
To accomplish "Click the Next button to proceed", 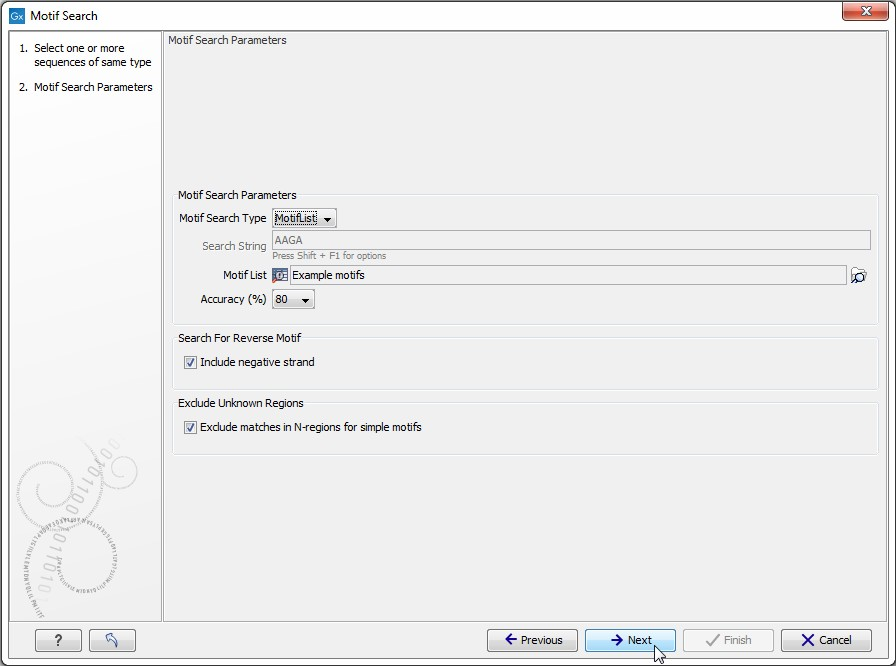I will [x=630, y=640].
